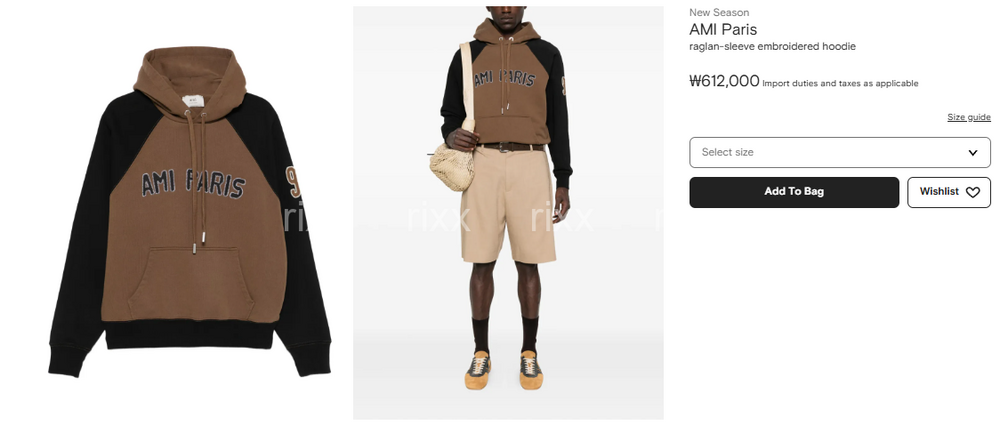Click the AMI PARIS lettering on flat hoodie
This screenshot has width=1000, height=425.
click(x=193, y=184)
